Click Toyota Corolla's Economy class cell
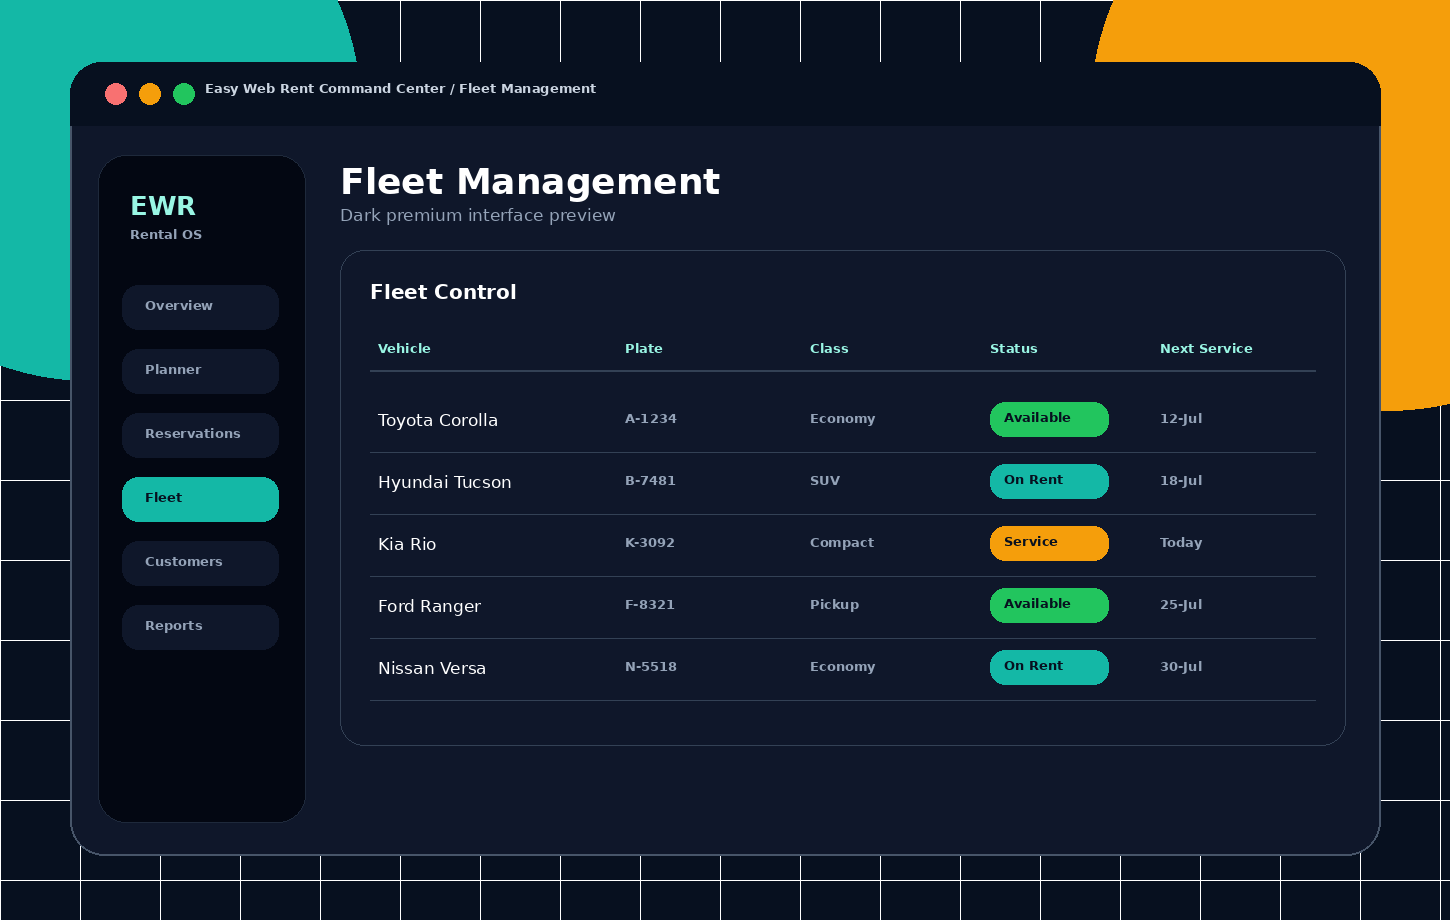This screenshot has height=920, width=1450. point(843,419)
